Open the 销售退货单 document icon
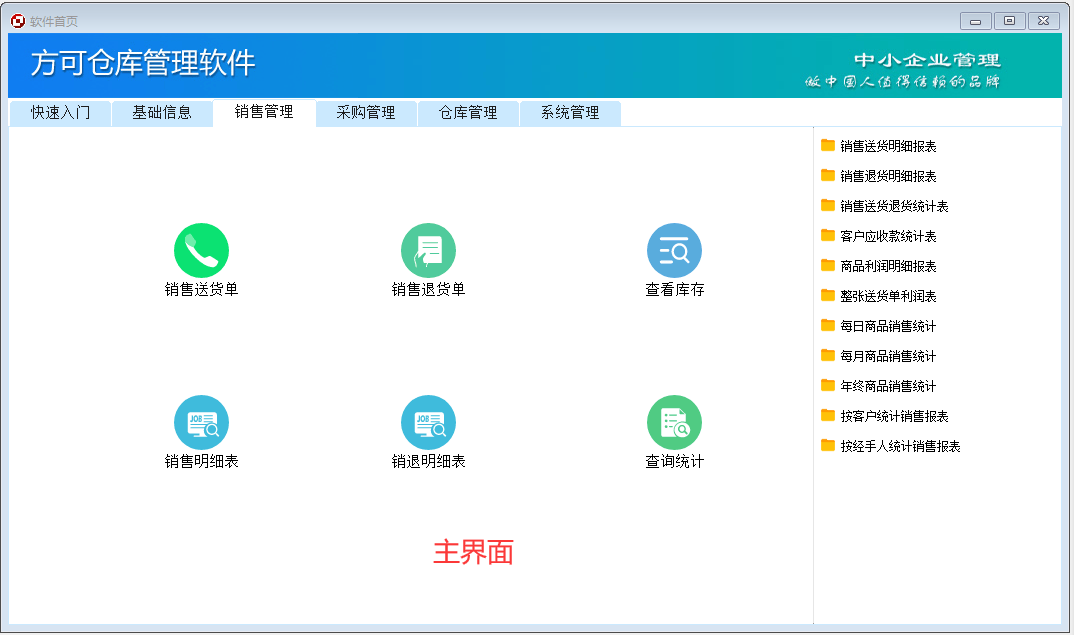The image size is (1074, 635). (428, 250)
